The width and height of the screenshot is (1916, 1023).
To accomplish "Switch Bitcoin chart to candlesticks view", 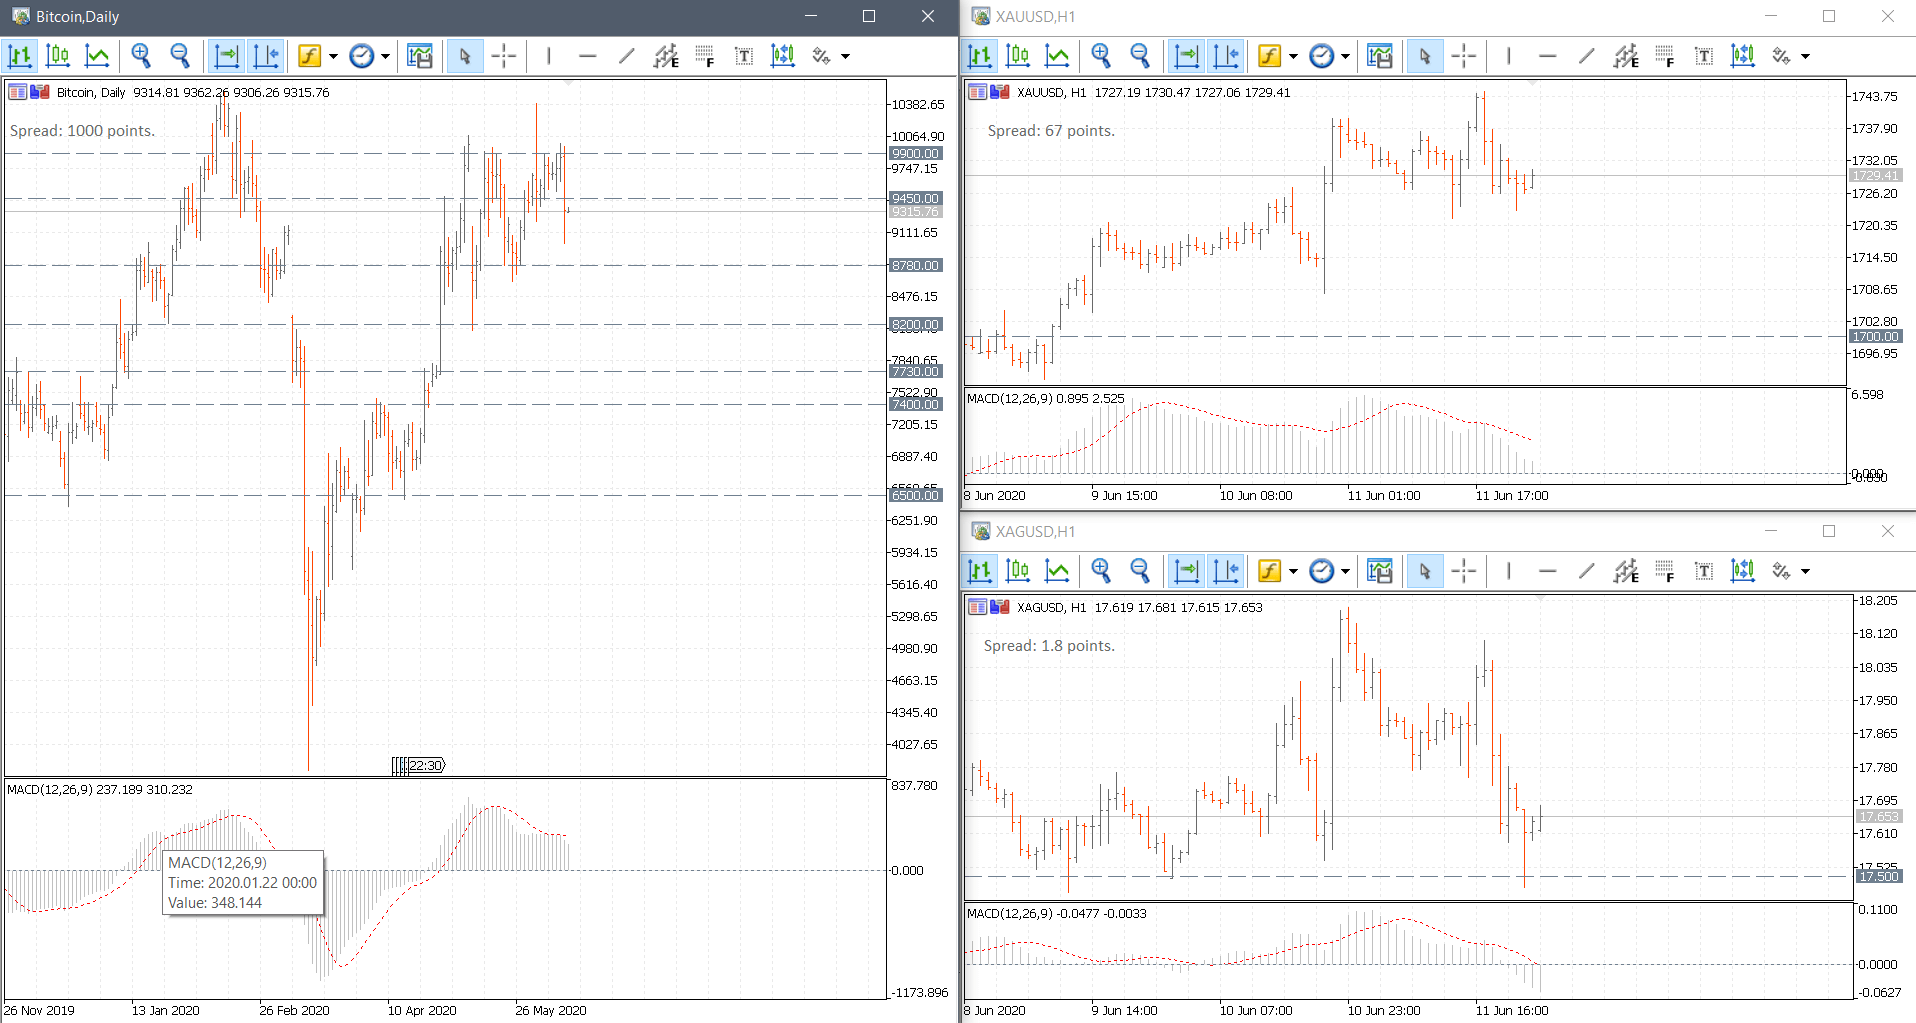I will 58,56.
